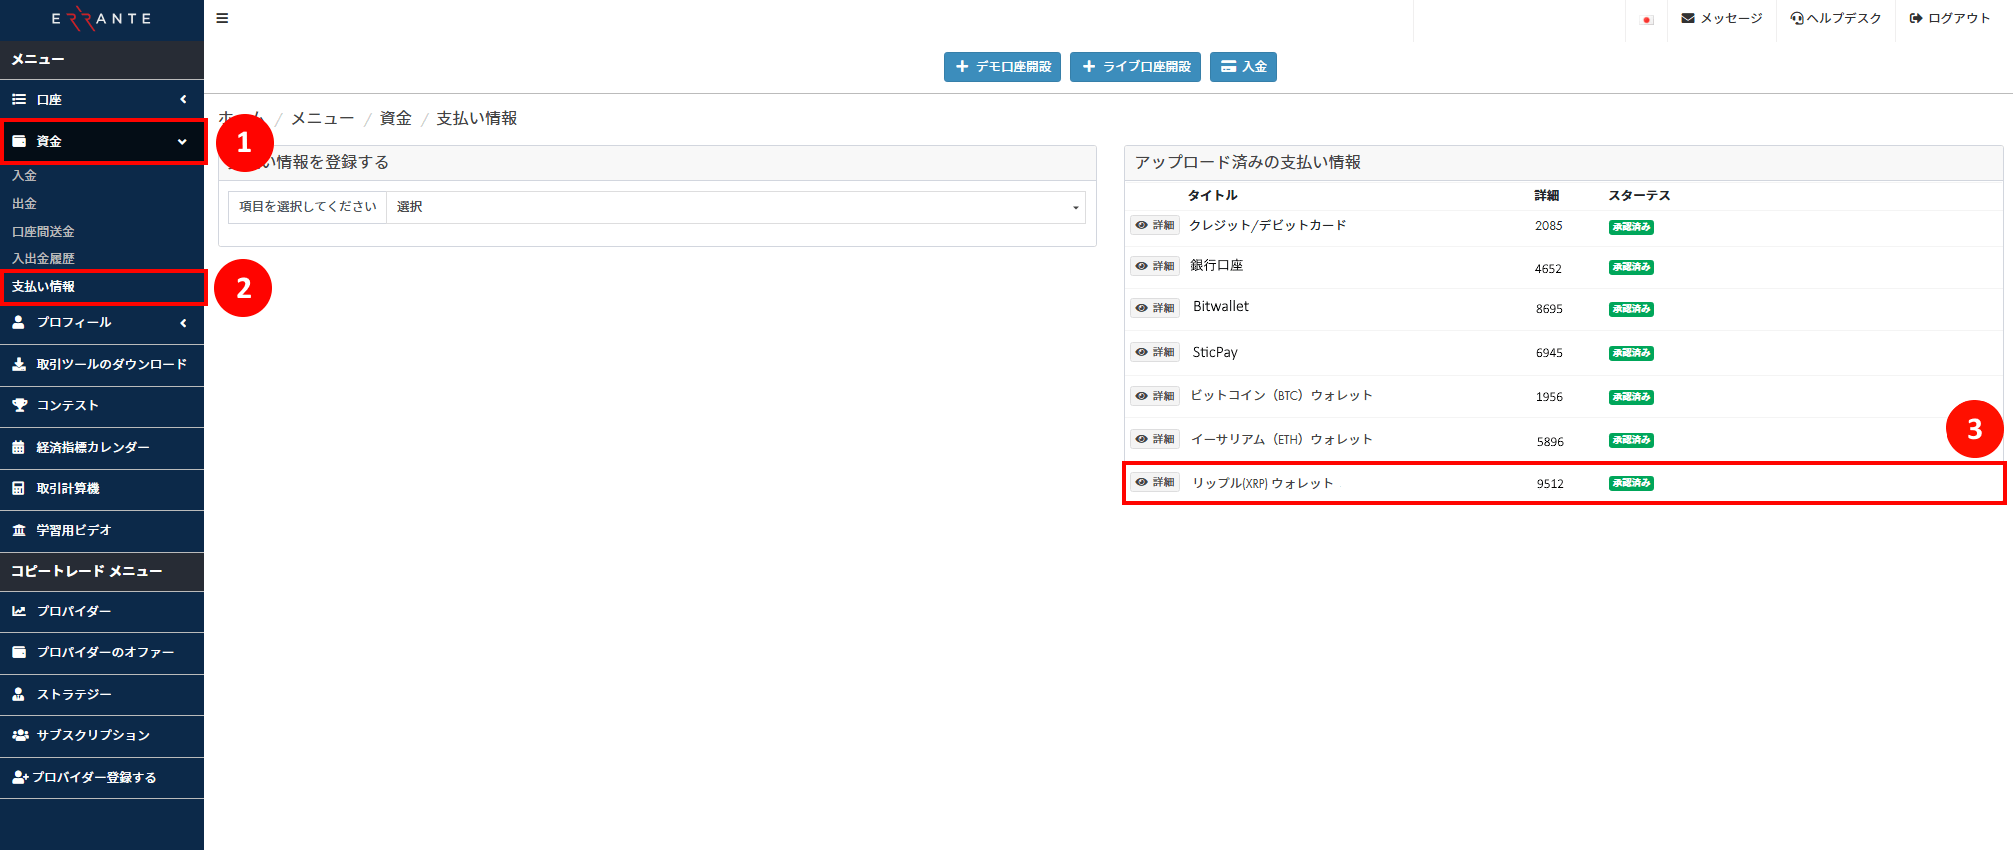
Task: Click the クレジット/デビットカード title
Action: point(1268,225)
